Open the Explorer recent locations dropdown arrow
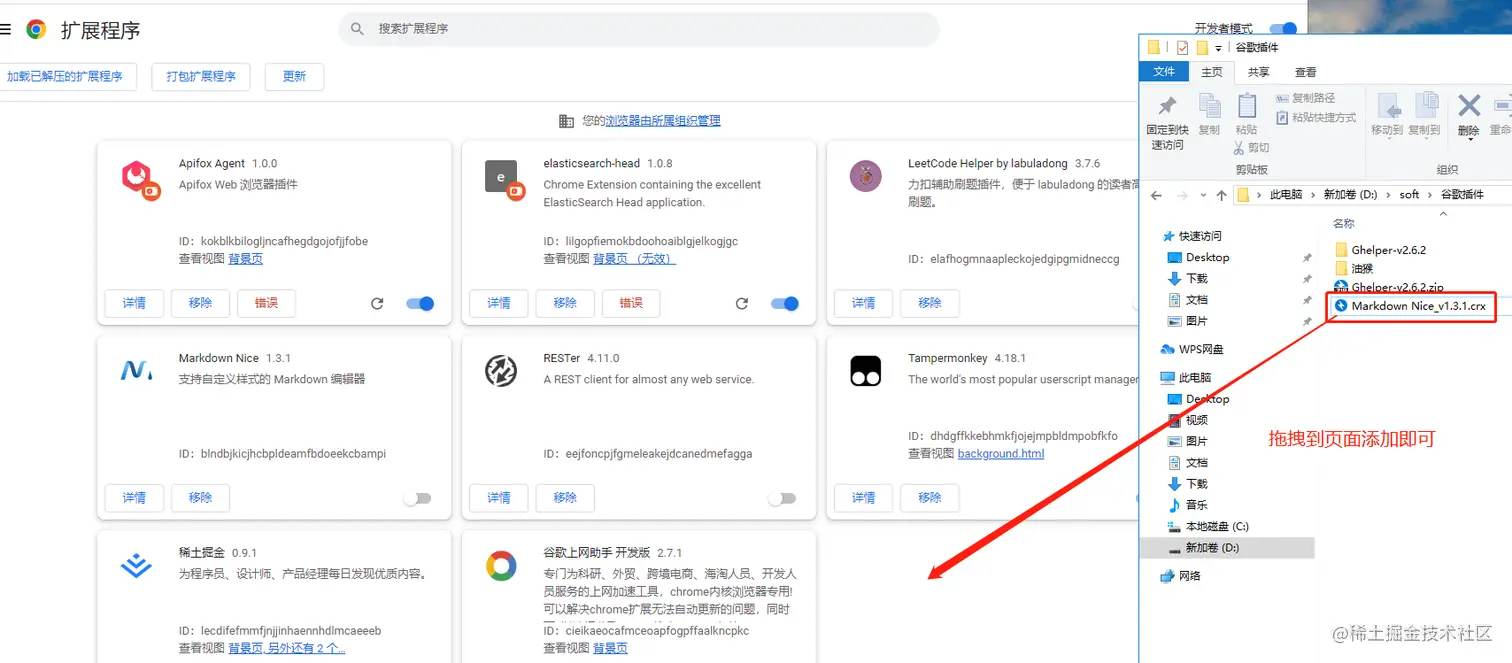 click(1202, 195)
